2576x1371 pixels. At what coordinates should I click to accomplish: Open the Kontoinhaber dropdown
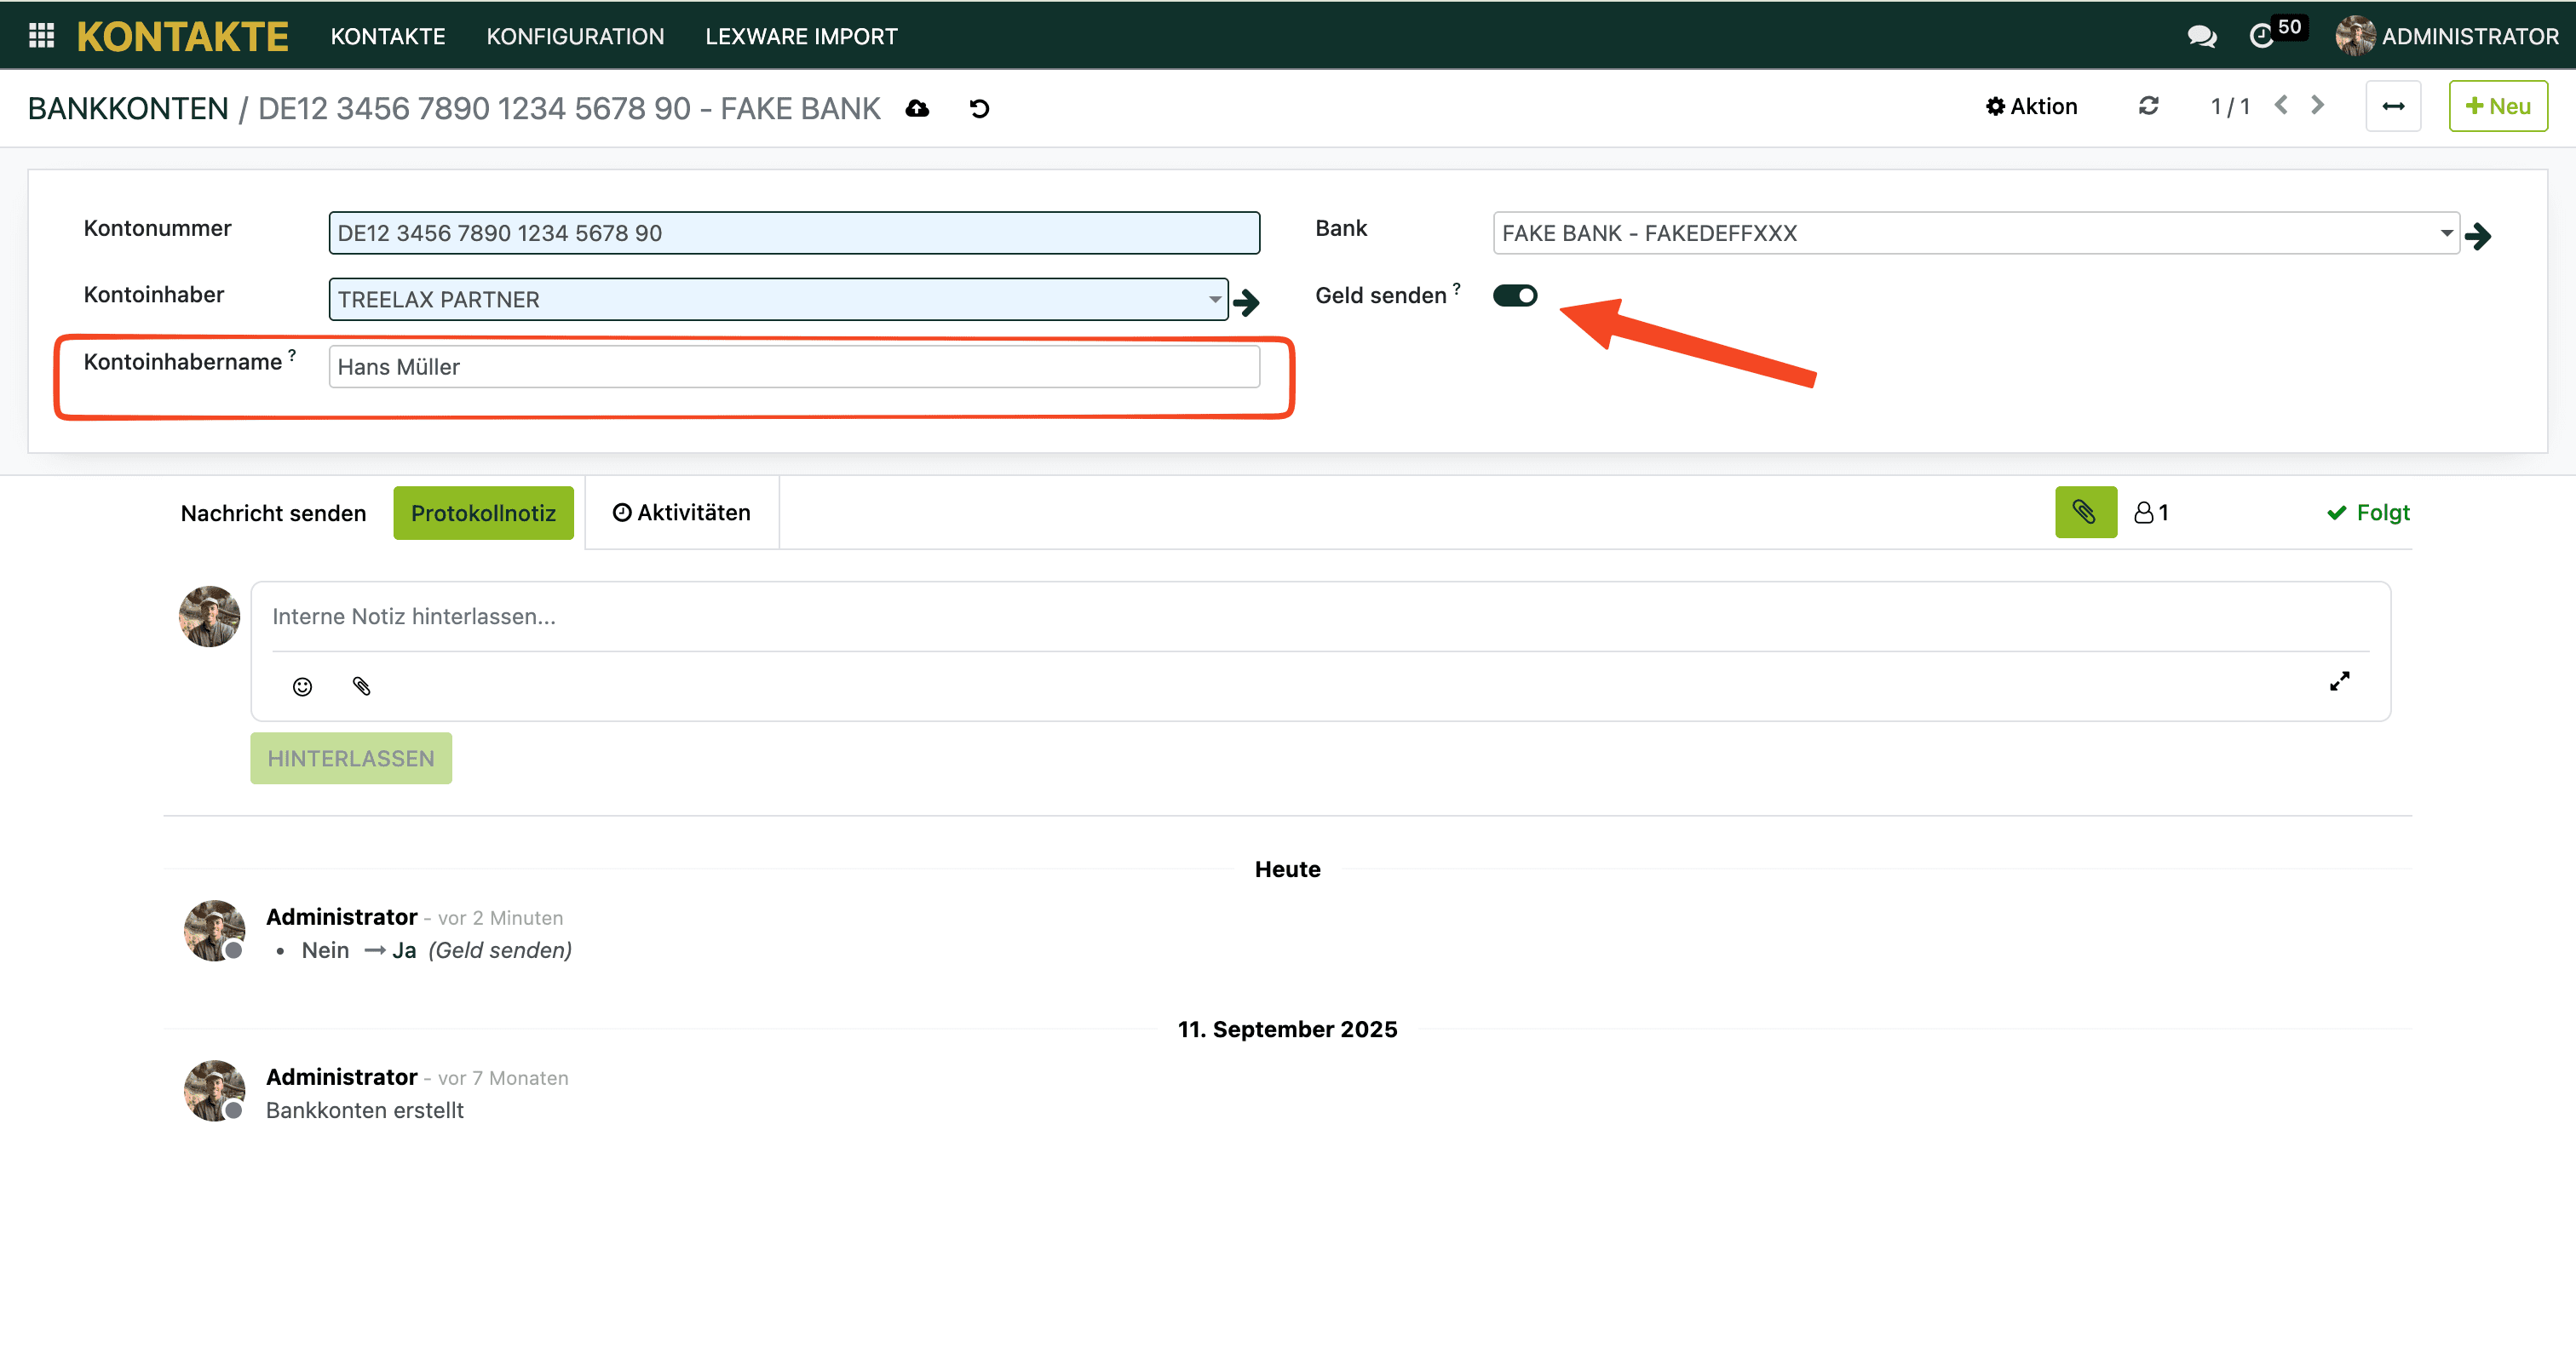(1214, 299)
